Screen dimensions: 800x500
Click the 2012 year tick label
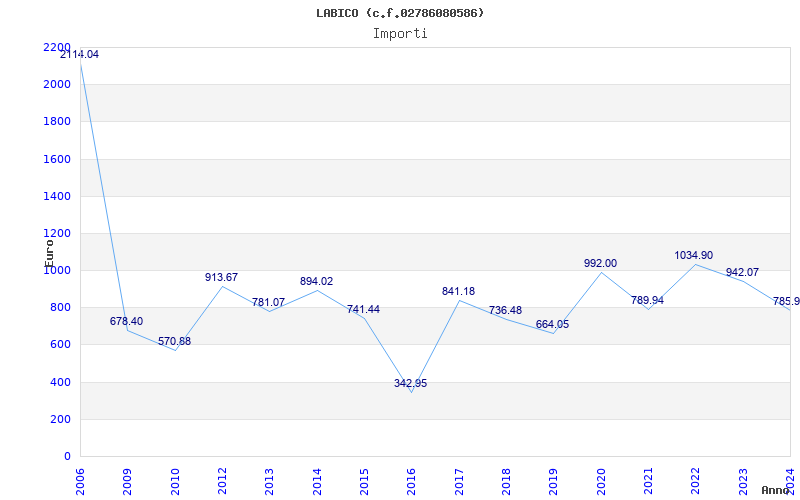click(222, 482)
